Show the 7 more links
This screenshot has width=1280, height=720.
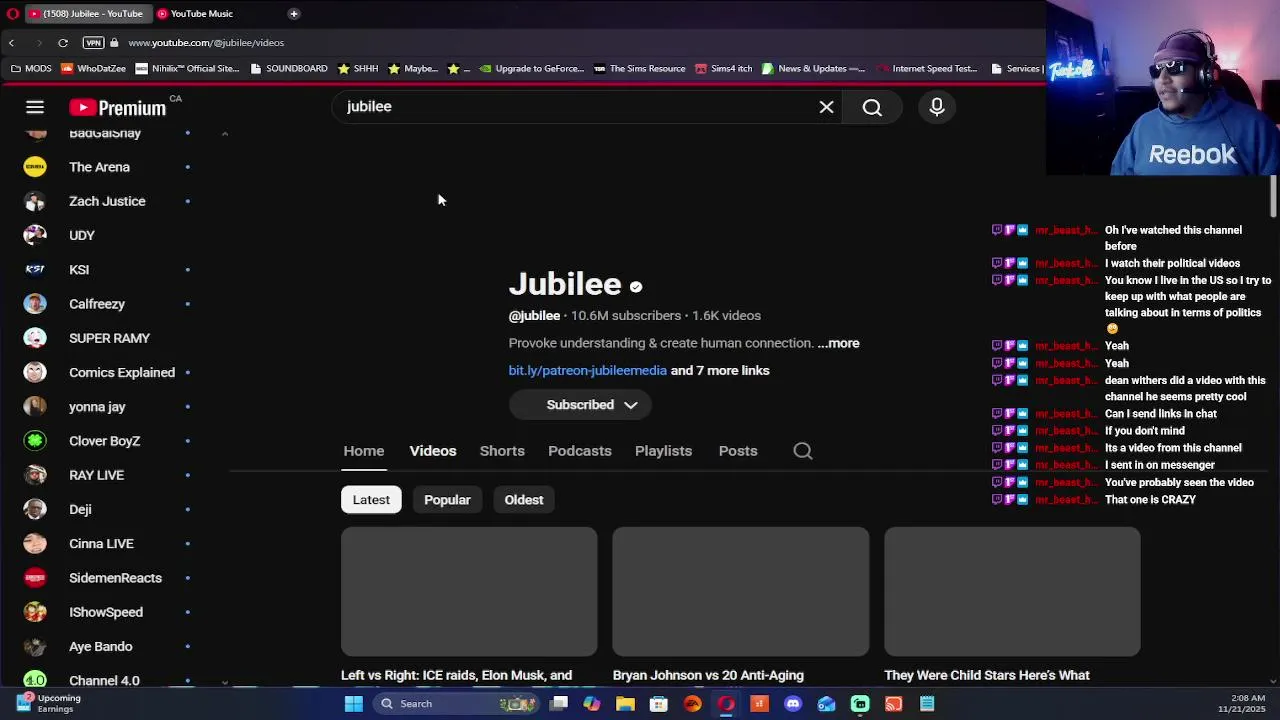[720, 371]
